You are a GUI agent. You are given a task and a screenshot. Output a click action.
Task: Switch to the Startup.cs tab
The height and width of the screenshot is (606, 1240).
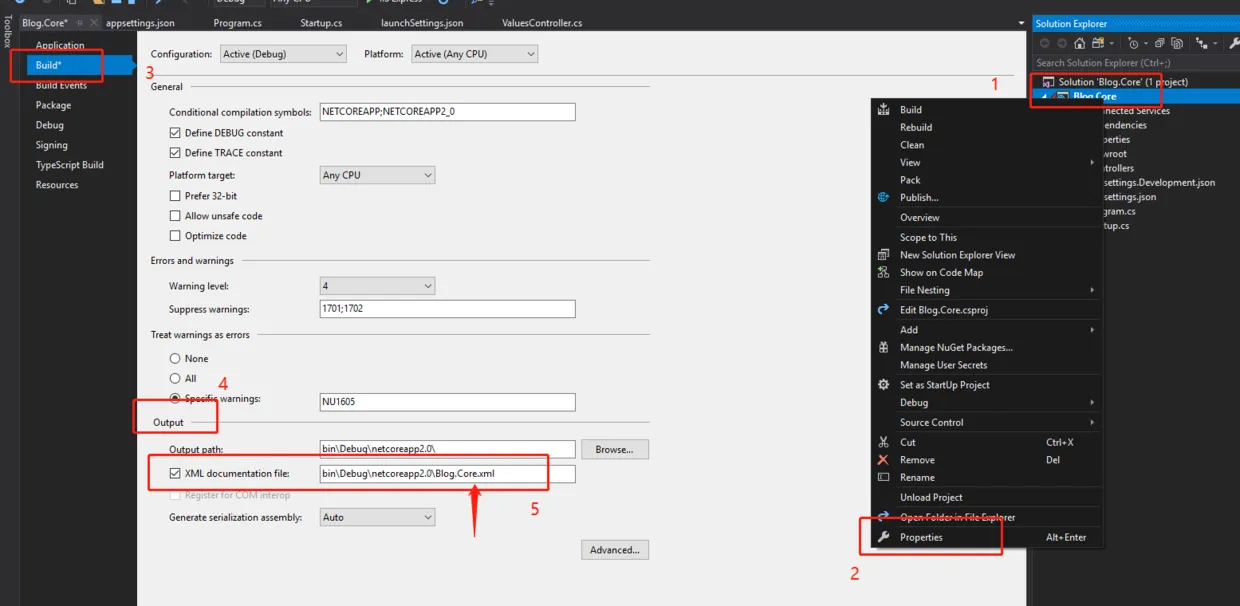click(x=321, y=23)
